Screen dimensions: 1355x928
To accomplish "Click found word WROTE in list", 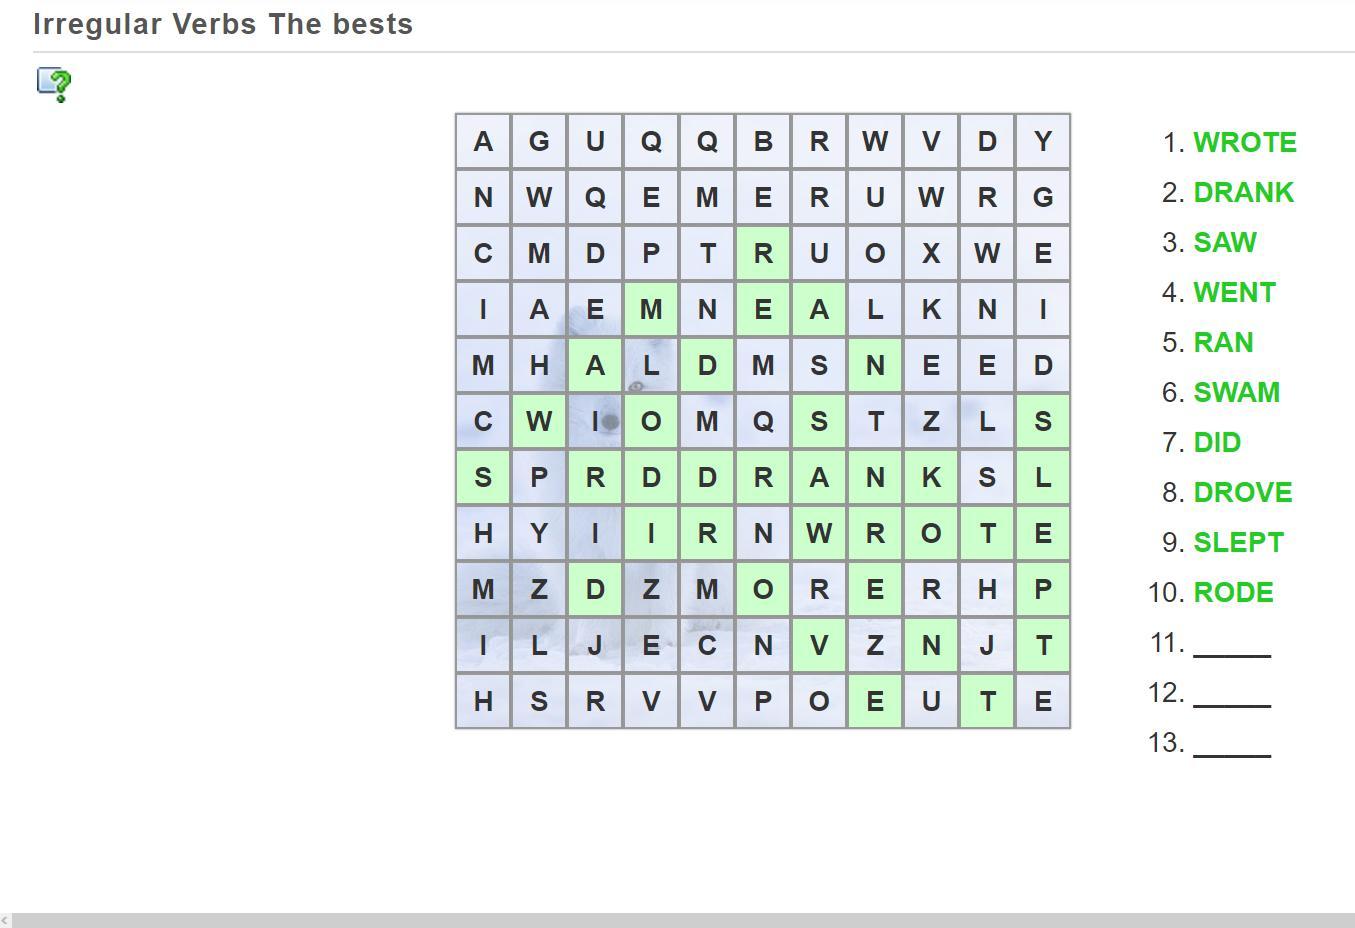I will click(x=1244, y=142).
